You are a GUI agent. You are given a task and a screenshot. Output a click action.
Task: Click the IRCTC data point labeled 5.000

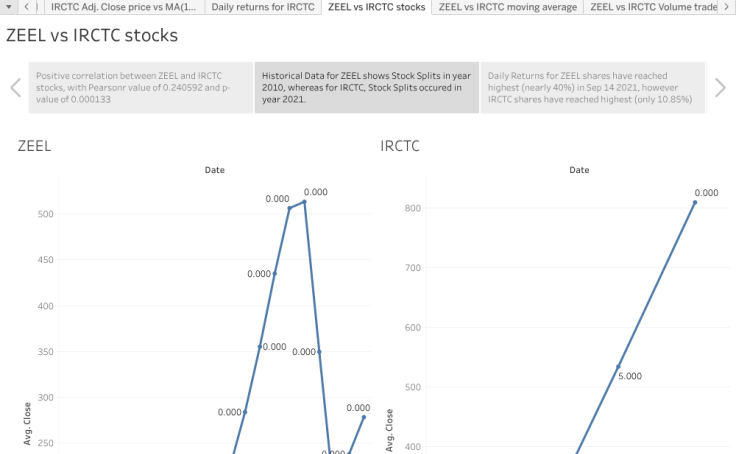[618, 367]
